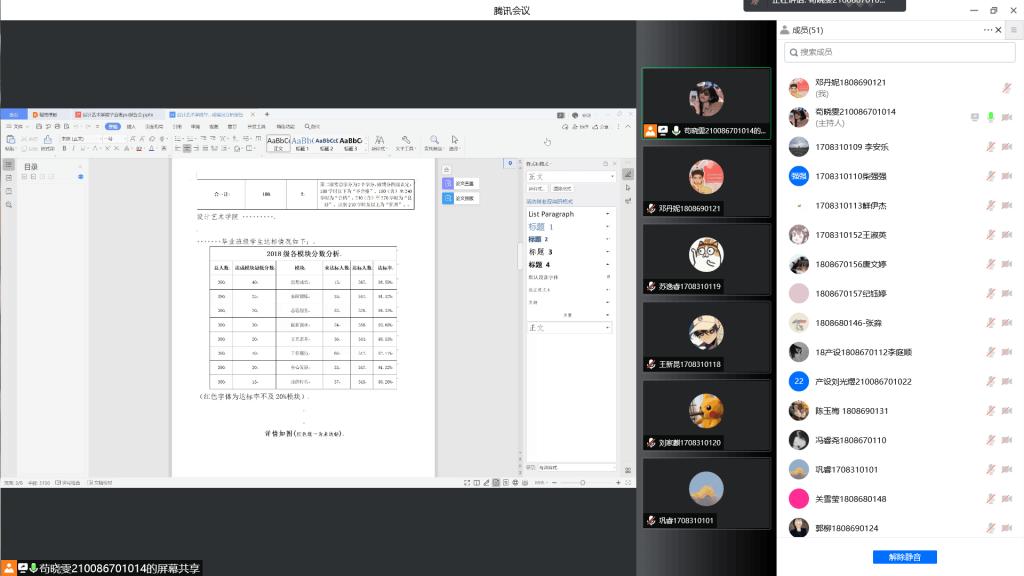This screenshot has height=576, width=1024.
Task: Open the 目录 outline pane icon
Action: pyautogui.click(x=9, y=165)
